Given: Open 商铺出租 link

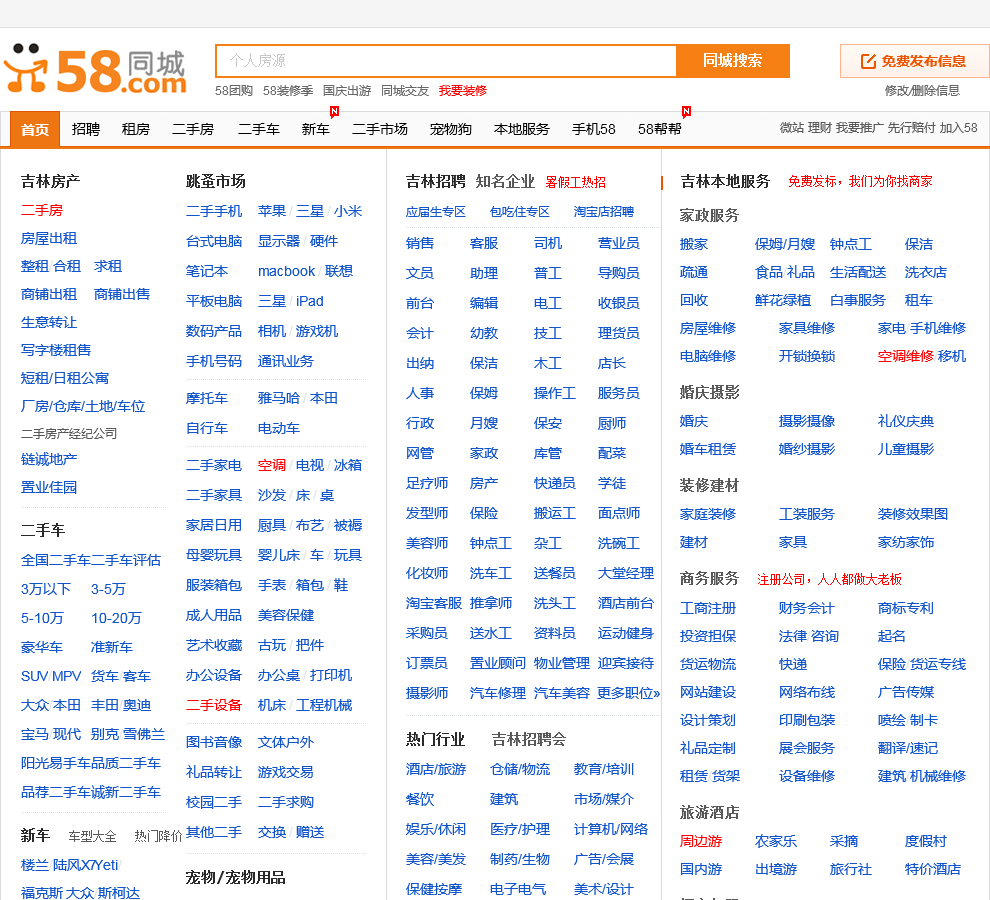Looking at the screenshot, I should tap(49, 294).
